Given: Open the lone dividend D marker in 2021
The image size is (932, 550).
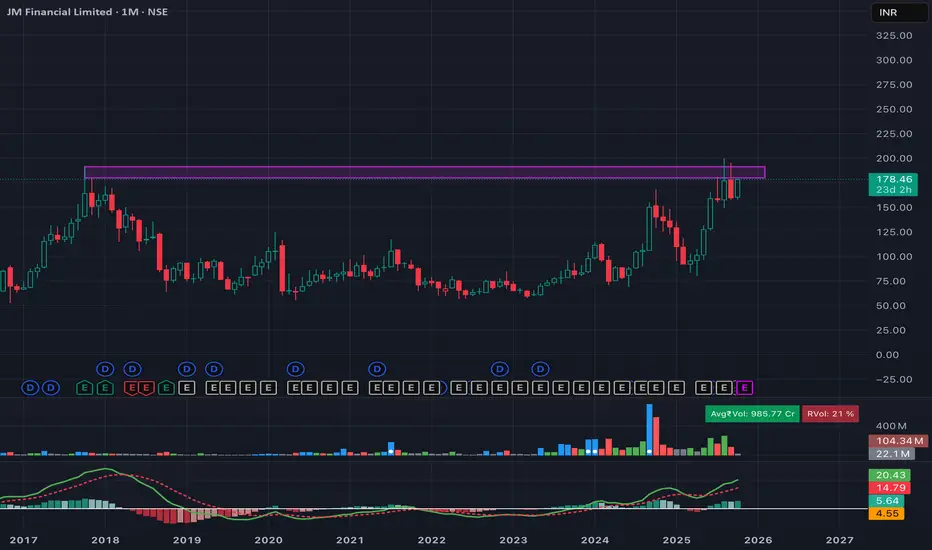Looking at the screenshot, I should 377,369.
